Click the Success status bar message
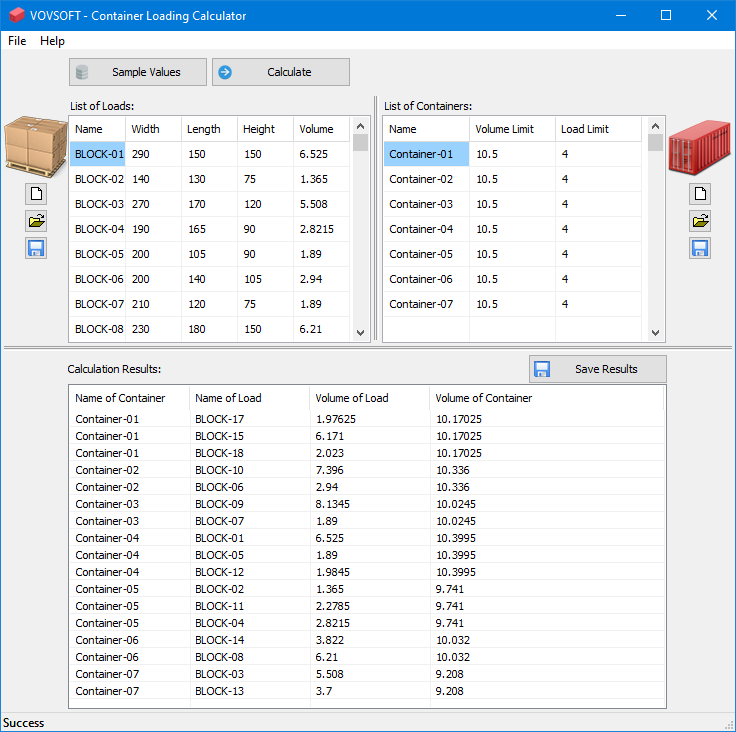 coord(23,723)
